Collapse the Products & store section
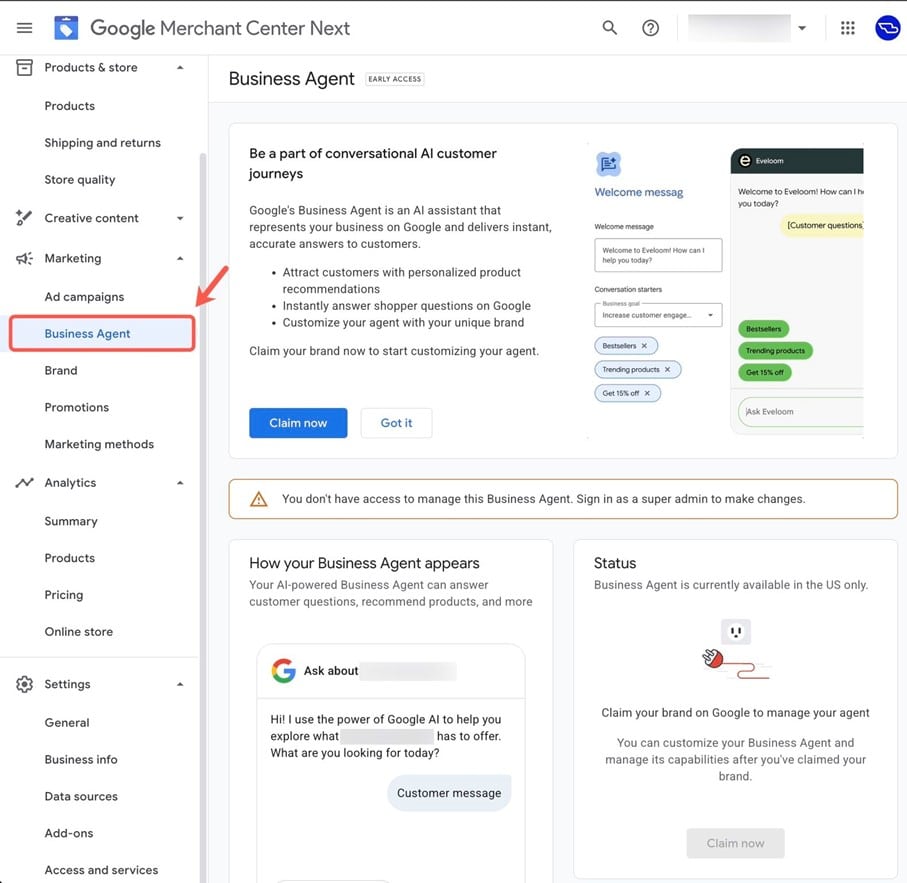The height and width of the screenshot is (883, 907). (x=180, y=68)
